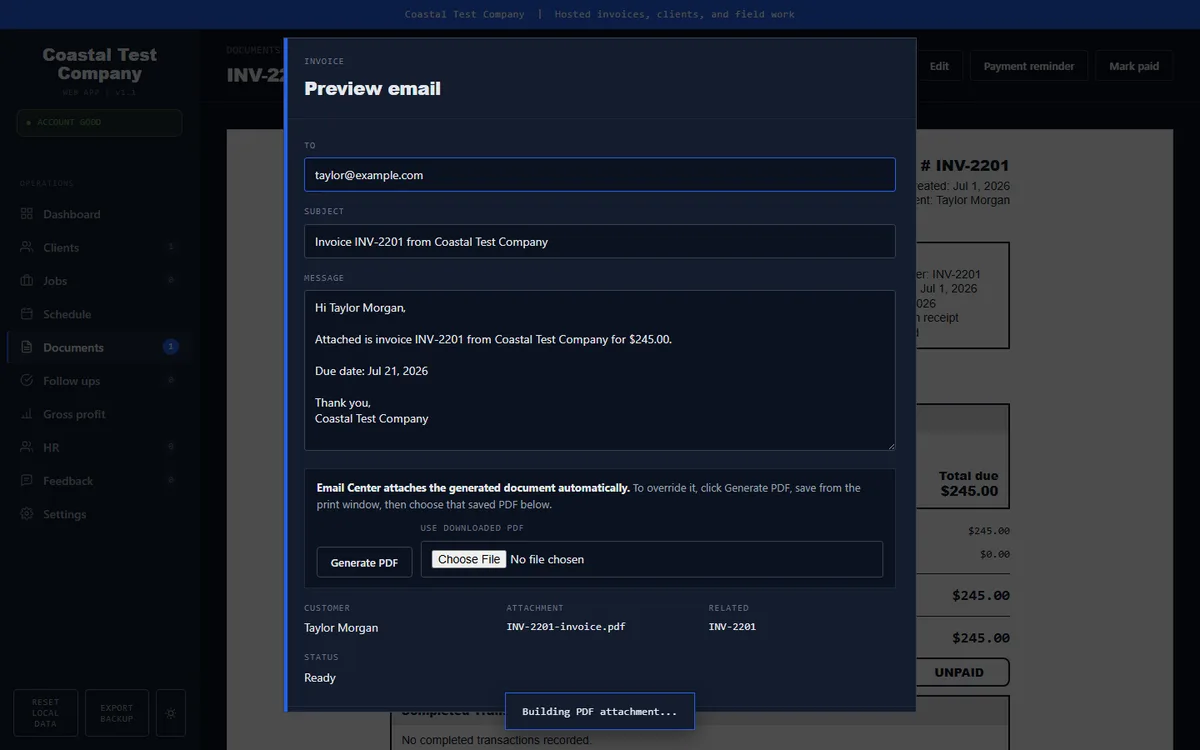Screen dimensions: 1200x750
Task: Click the Export Backup button
Action: [x=117, y=713]
